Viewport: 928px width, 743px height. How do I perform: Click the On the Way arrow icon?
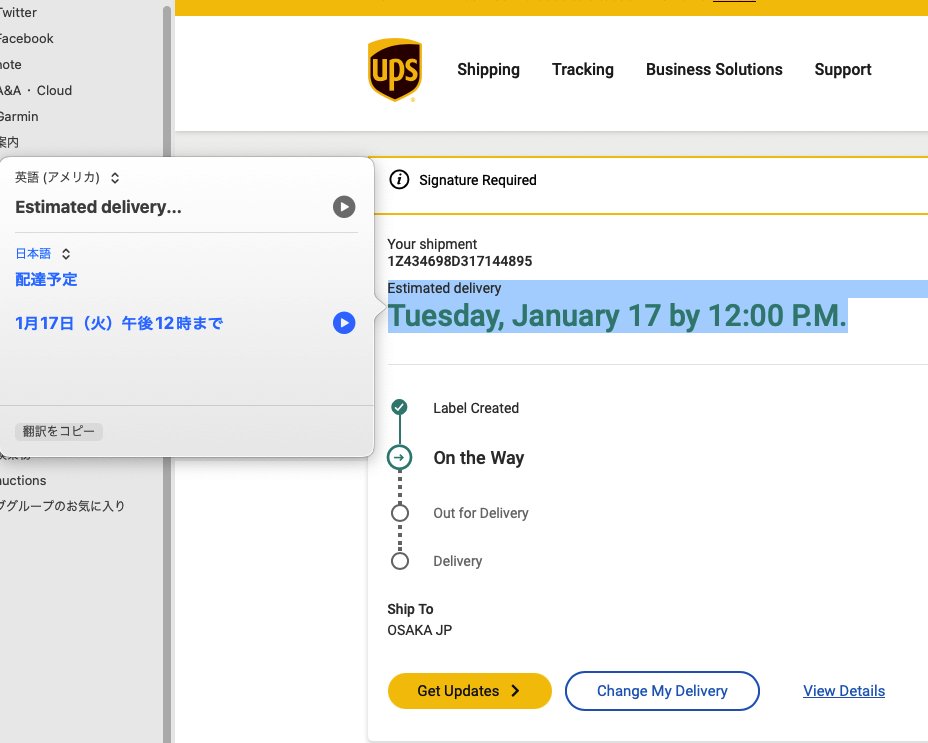pyautogui.click(x=399, y=457)
